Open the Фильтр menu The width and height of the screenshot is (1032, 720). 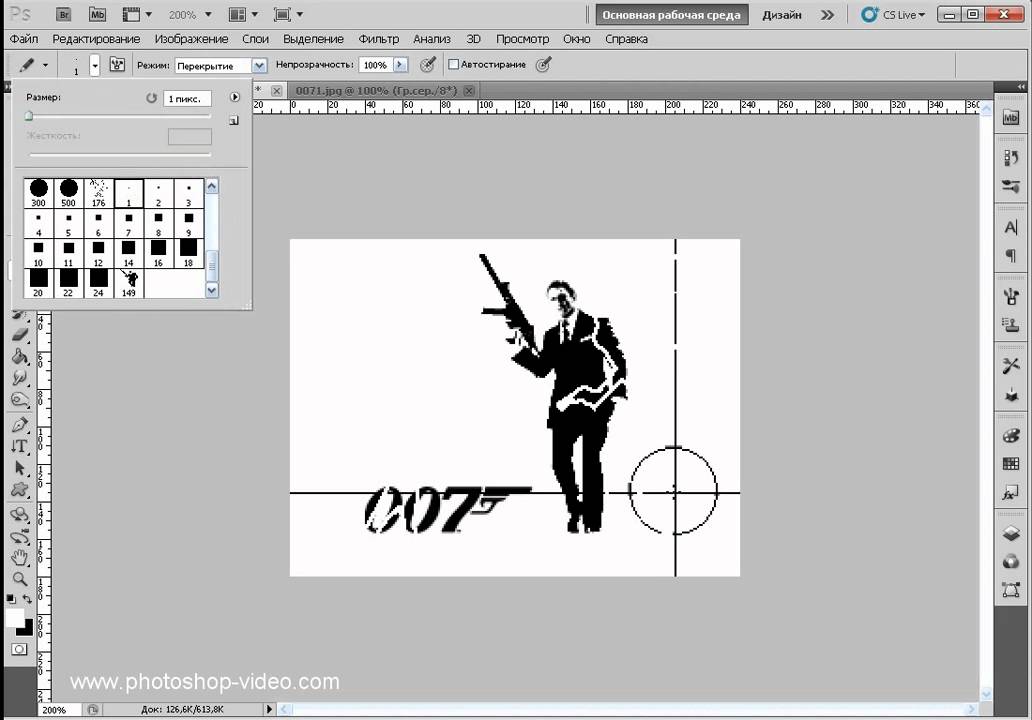378,39
